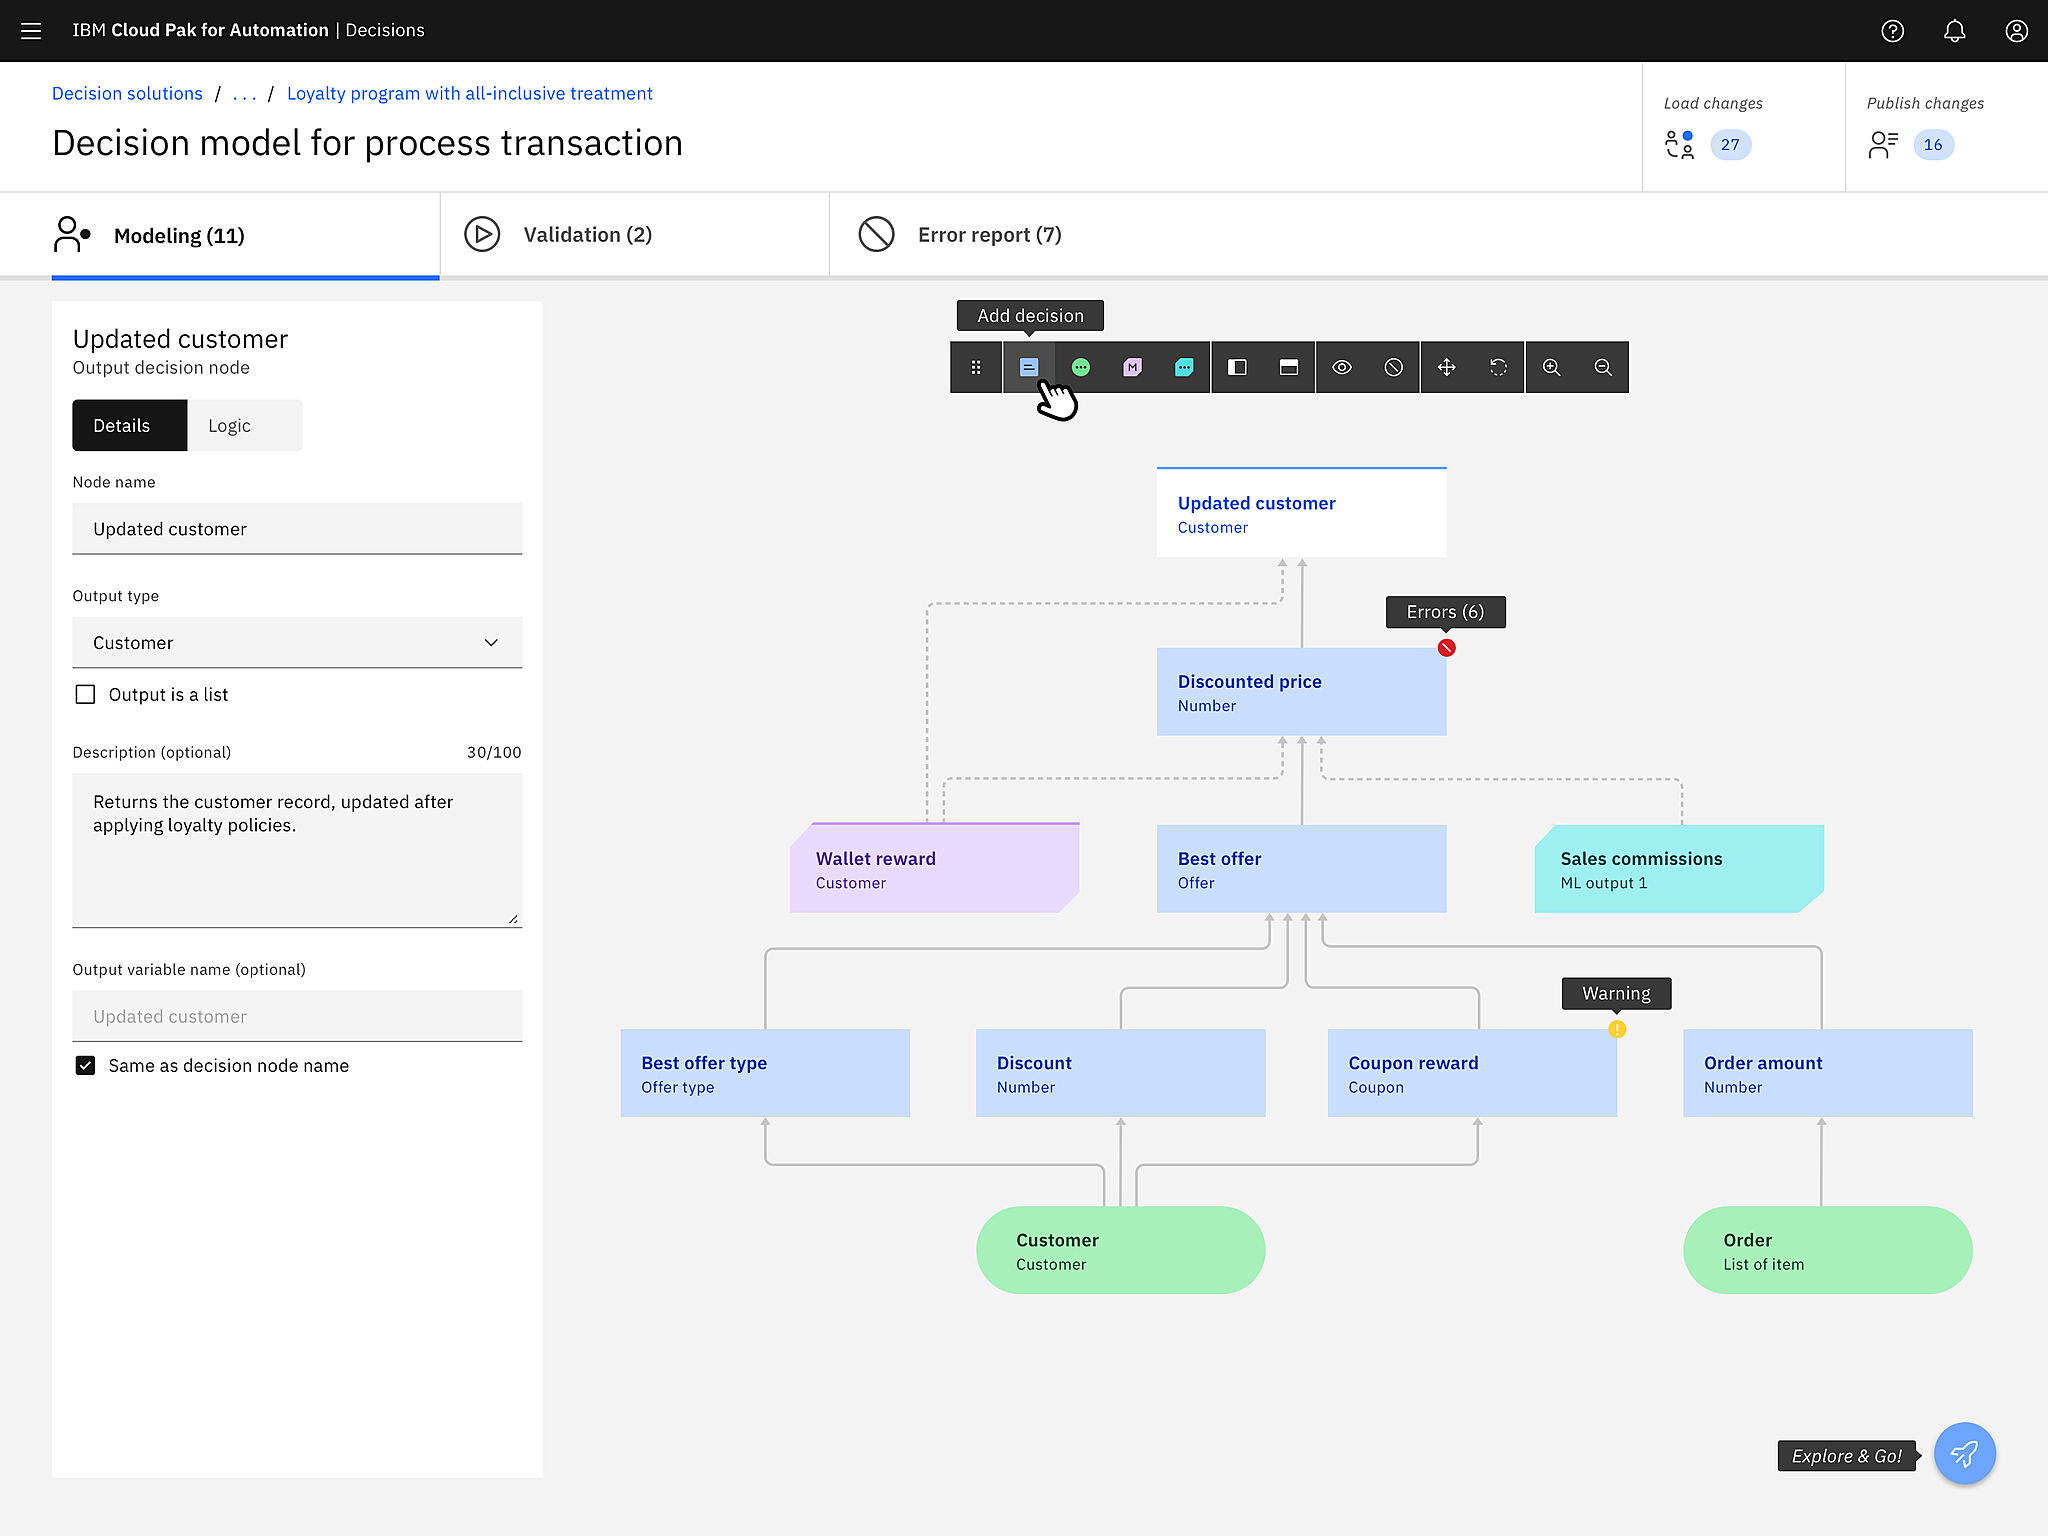Select the Wallet reward node
2048x1536 pixels.
coord(934,868)
